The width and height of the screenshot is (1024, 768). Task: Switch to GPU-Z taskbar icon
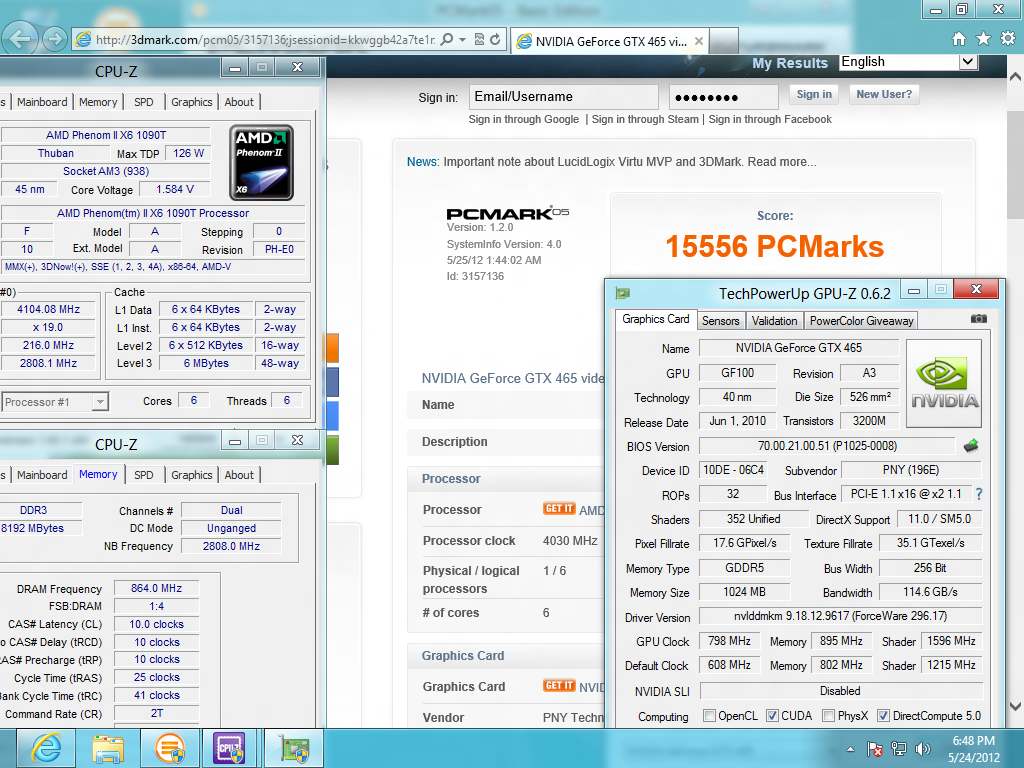pos(294,748)
